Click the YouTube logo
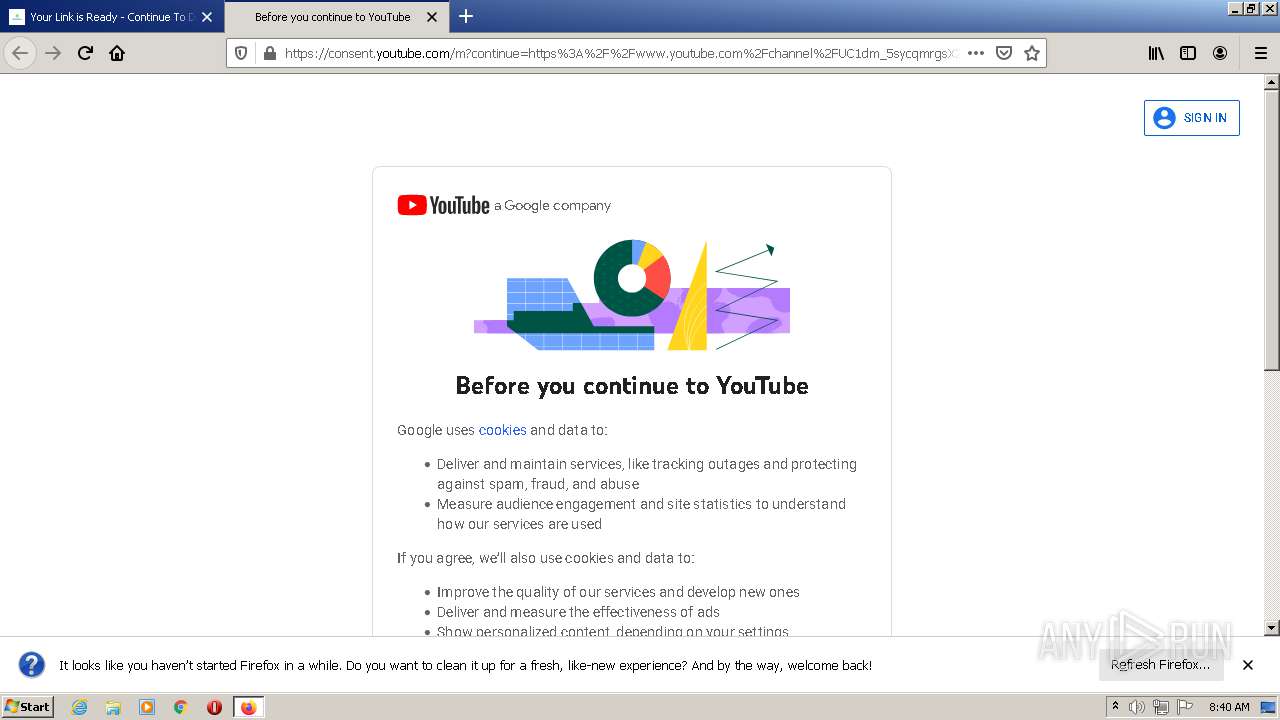 [x=443, y=205]
